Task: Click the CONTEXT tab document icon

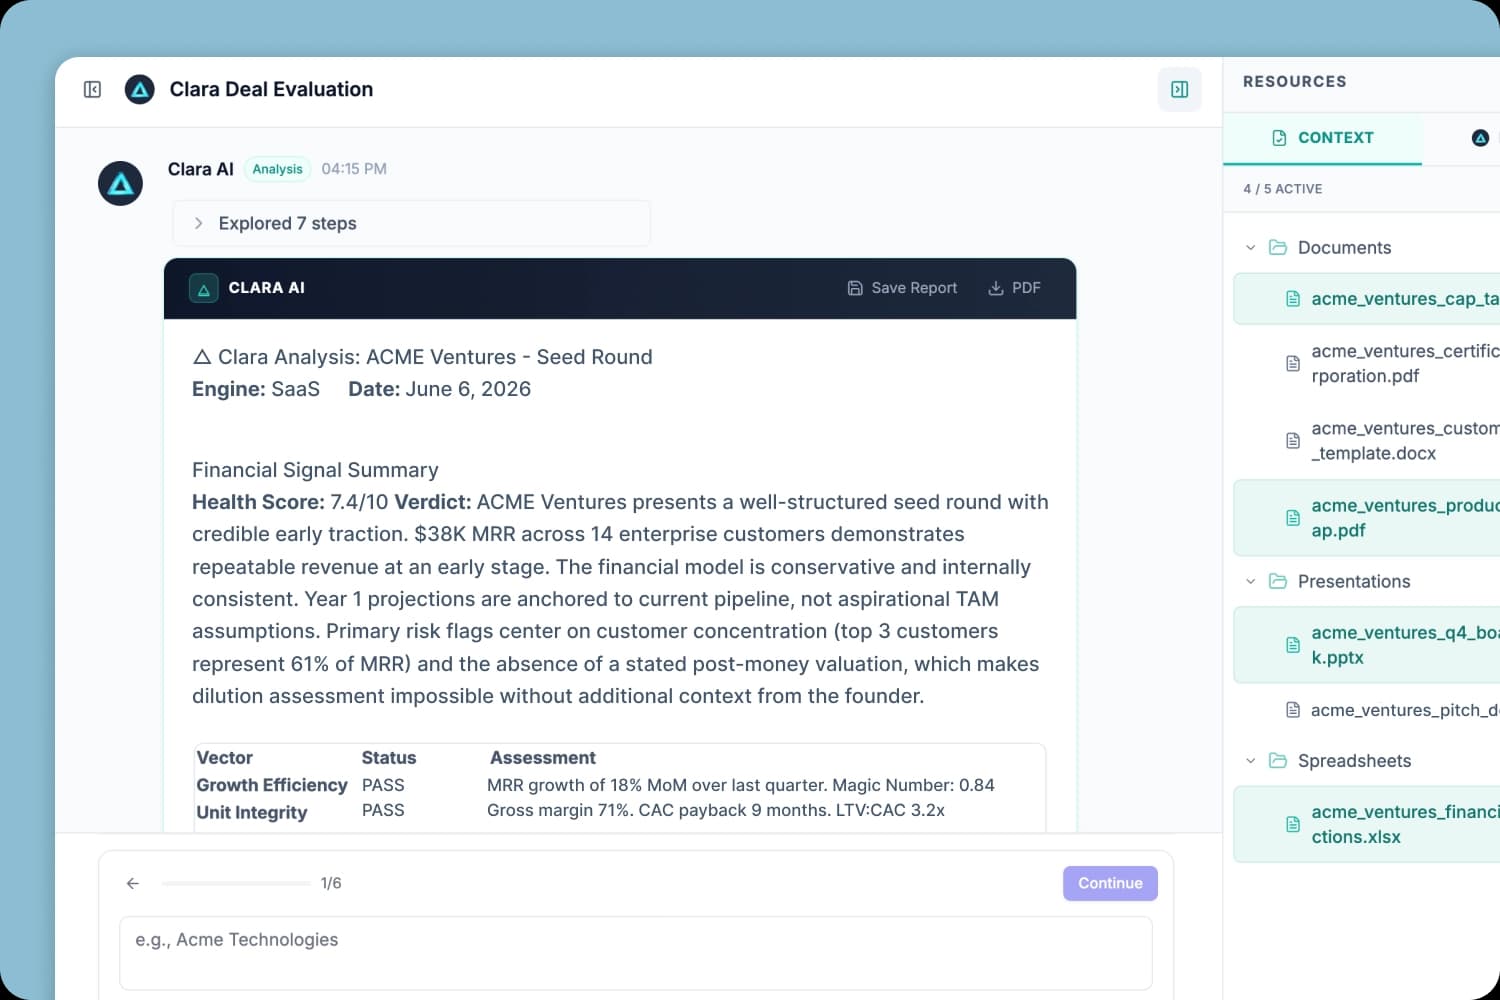Action: click(x=1279, y=138)
